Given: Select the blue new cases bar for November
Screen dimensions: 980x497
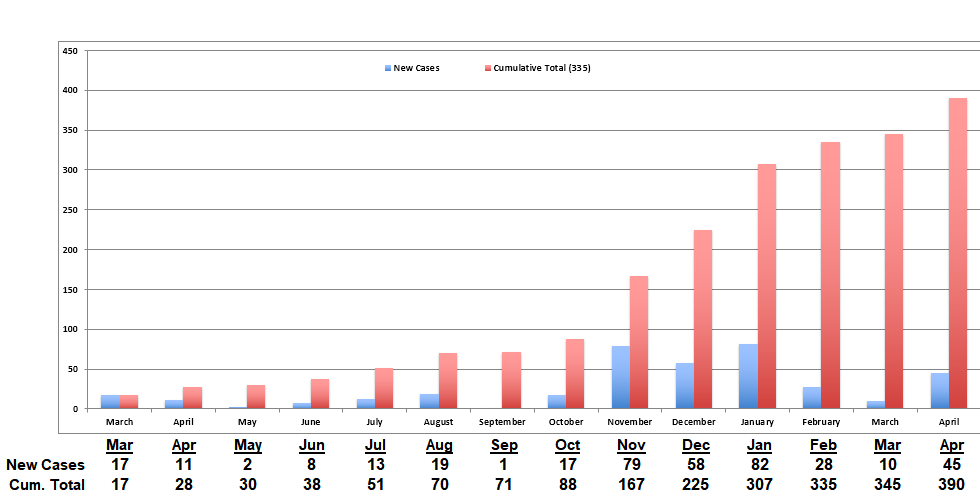Looking at the screenshot, I should [621, 377].
